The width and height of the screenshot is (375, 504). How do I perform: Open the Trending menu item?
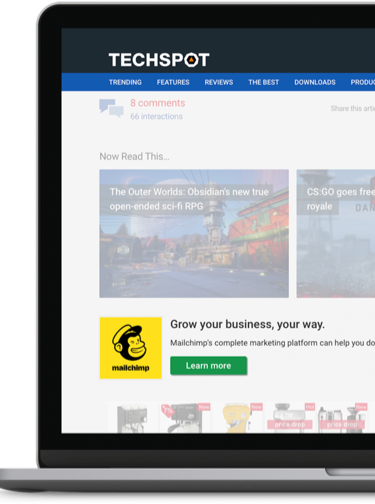[x=125, y=82]
